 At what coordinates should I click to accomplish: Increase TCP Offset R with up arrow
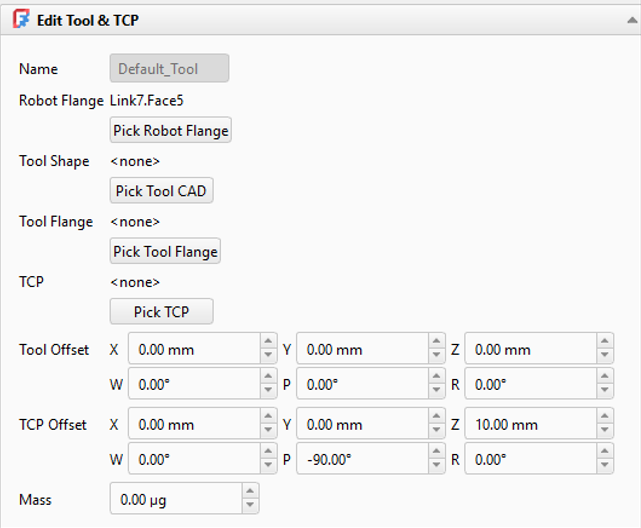click(605, 451)
